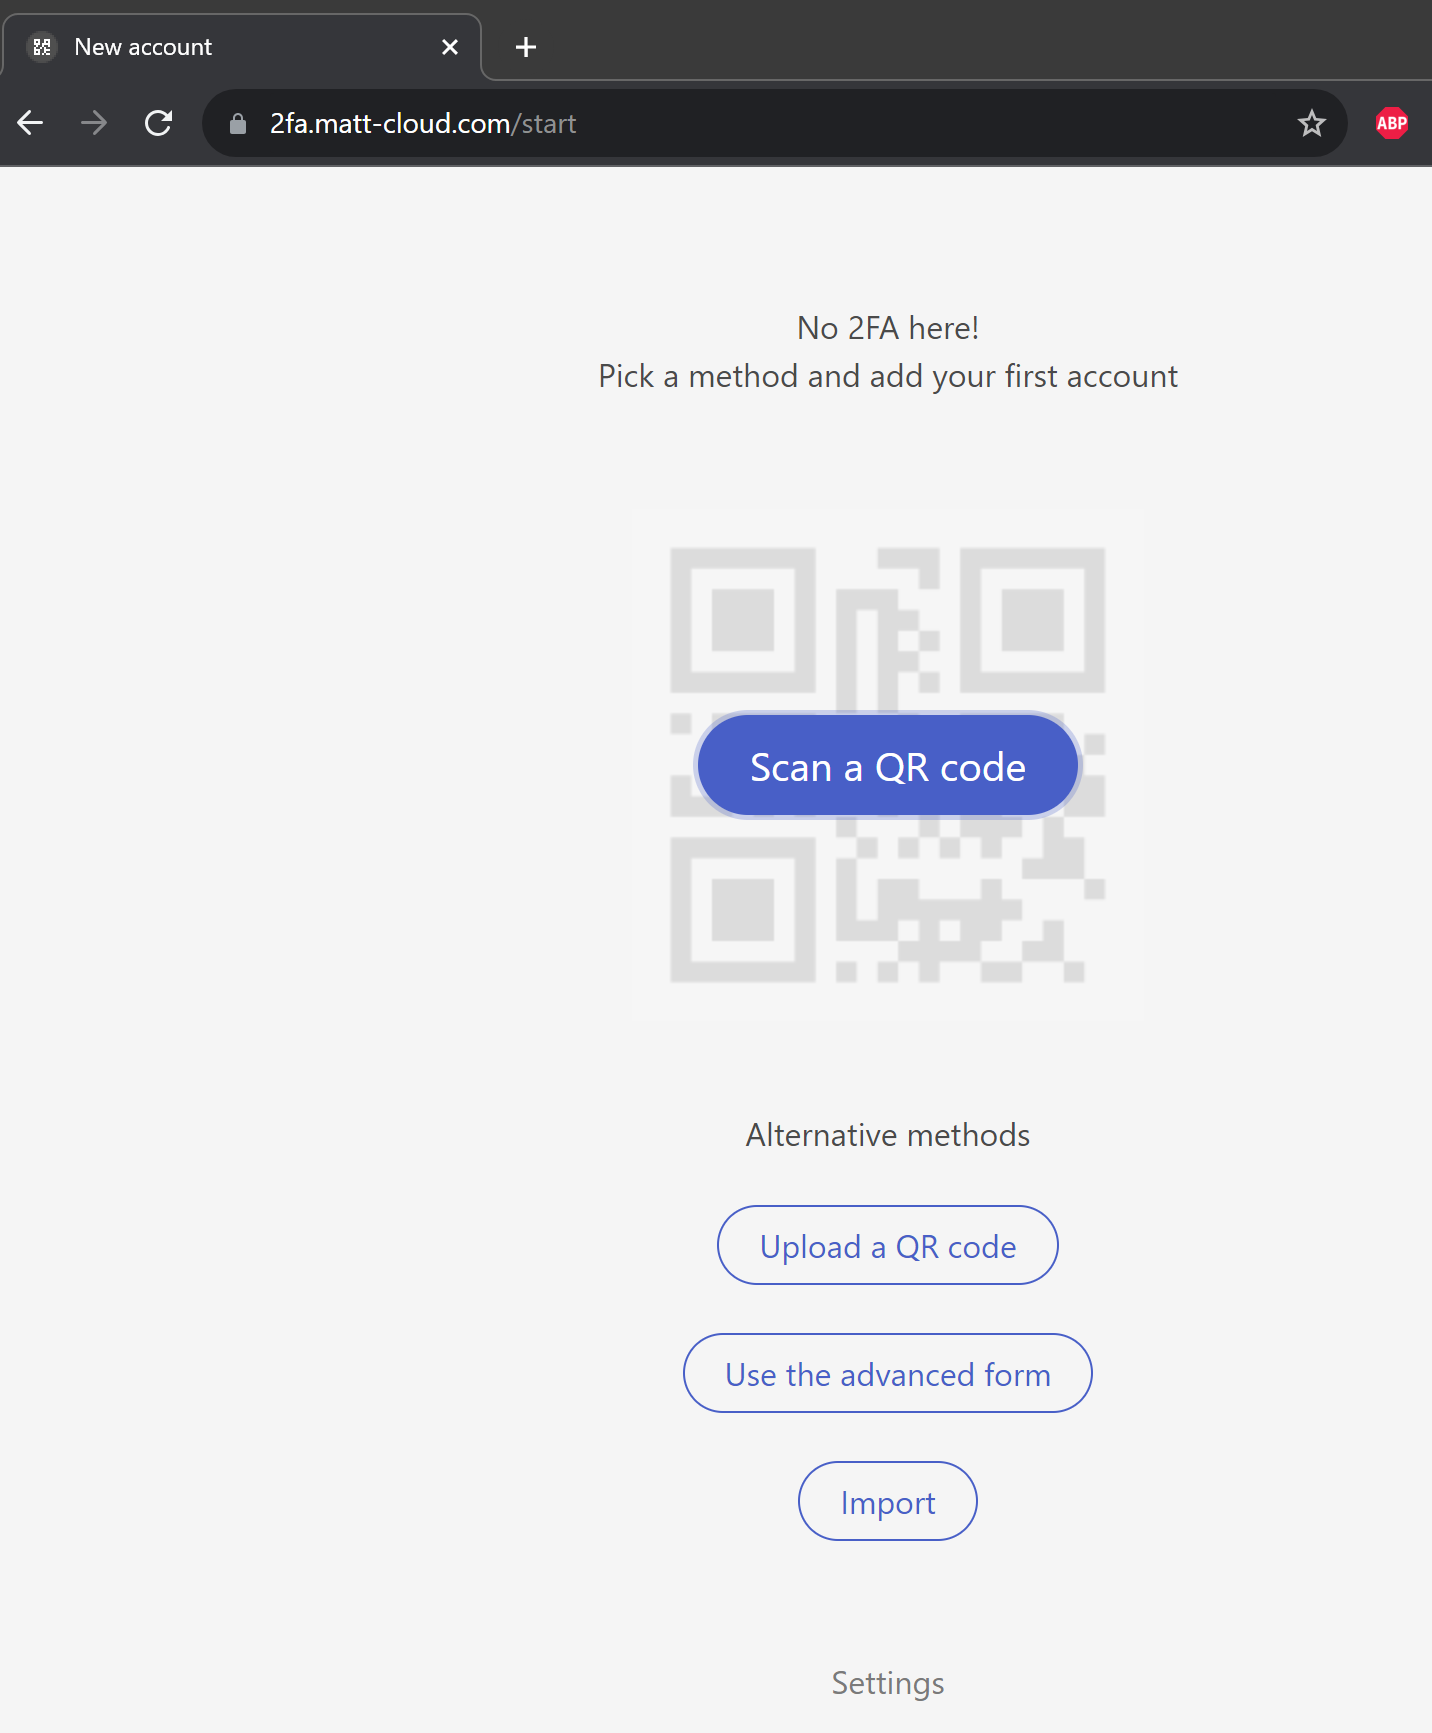Click the Scan a QR code button

point(888,766)
